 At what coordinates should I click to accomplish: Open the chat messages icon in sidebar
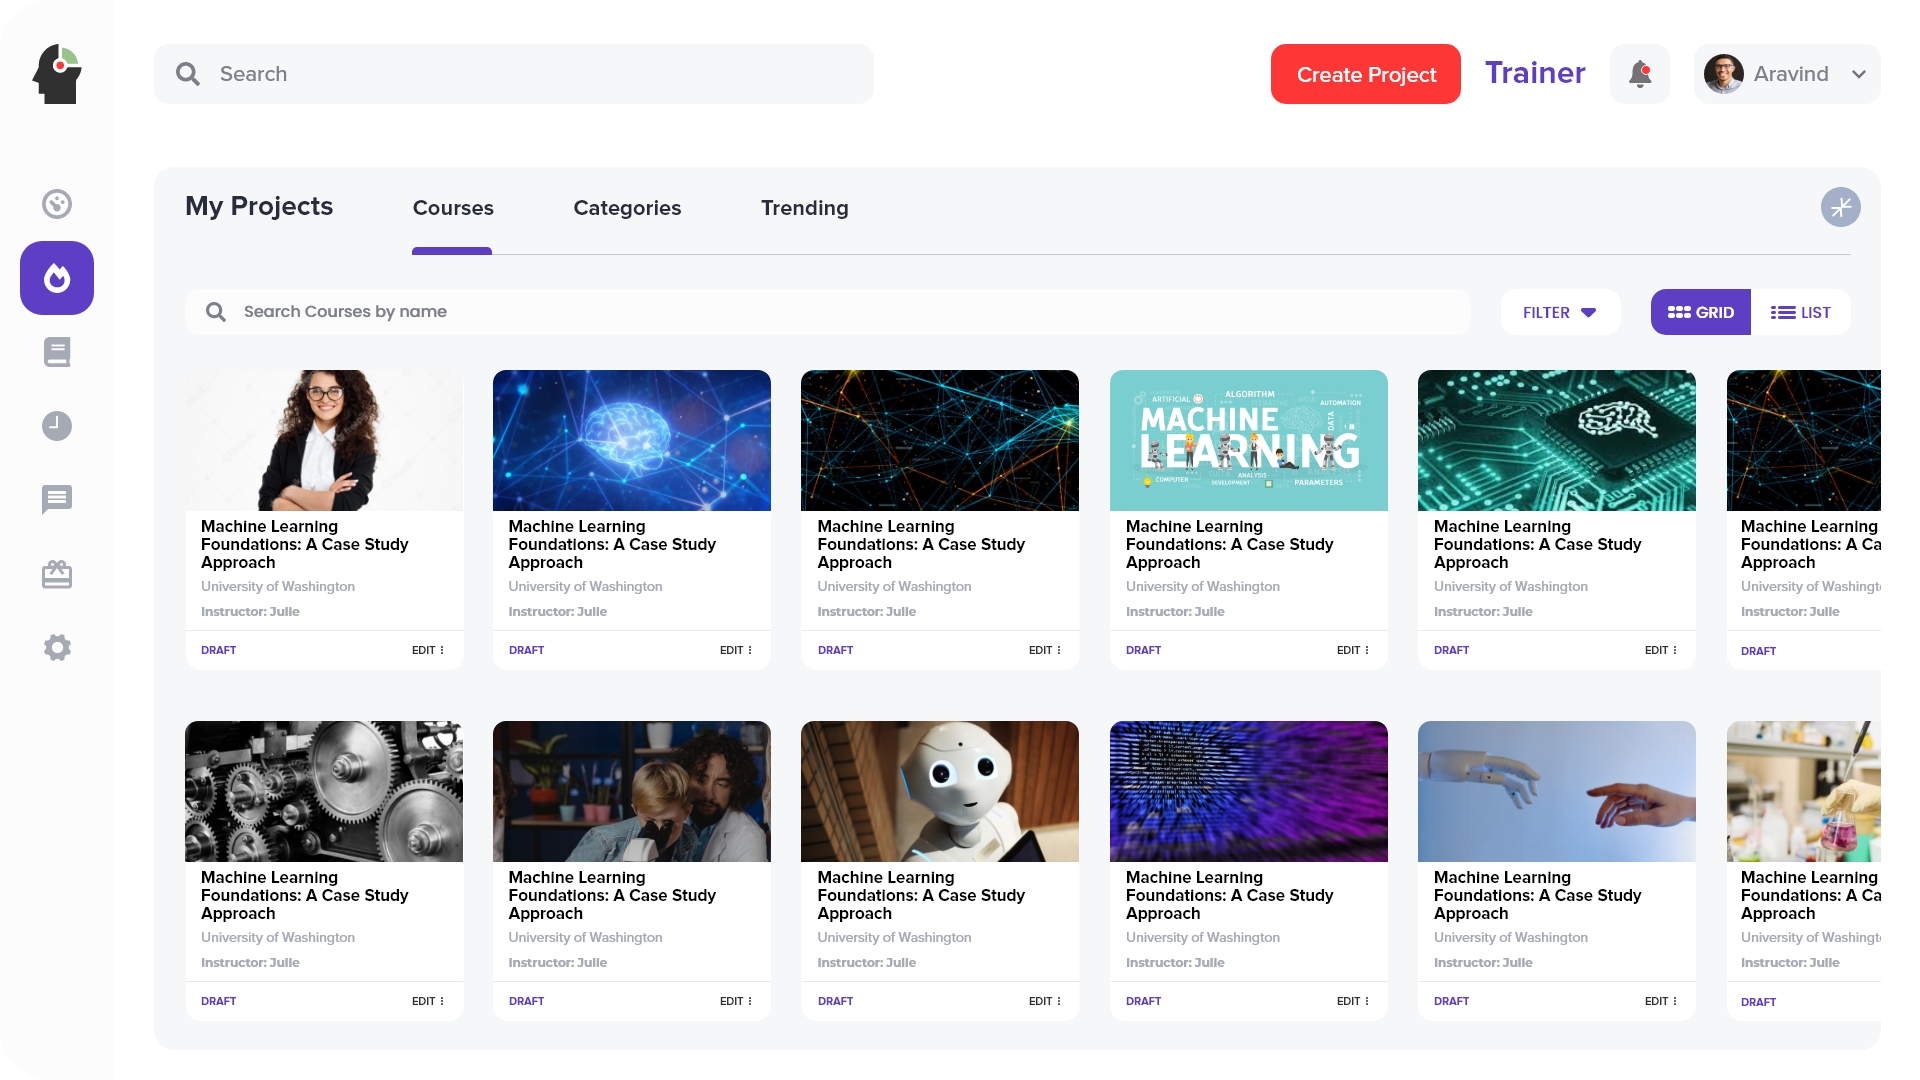click(57, 499)
